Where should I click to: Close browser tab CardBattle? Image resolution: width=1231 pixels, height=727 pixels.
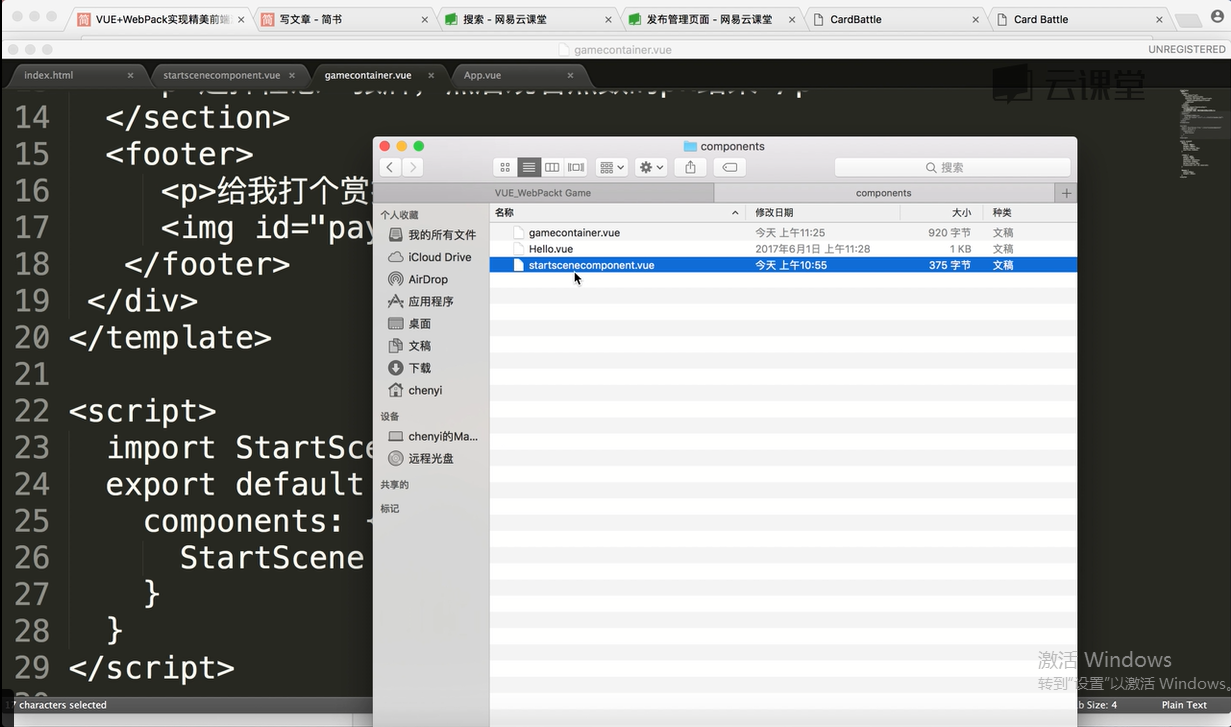pyautogui.click(x=975, y=20)
